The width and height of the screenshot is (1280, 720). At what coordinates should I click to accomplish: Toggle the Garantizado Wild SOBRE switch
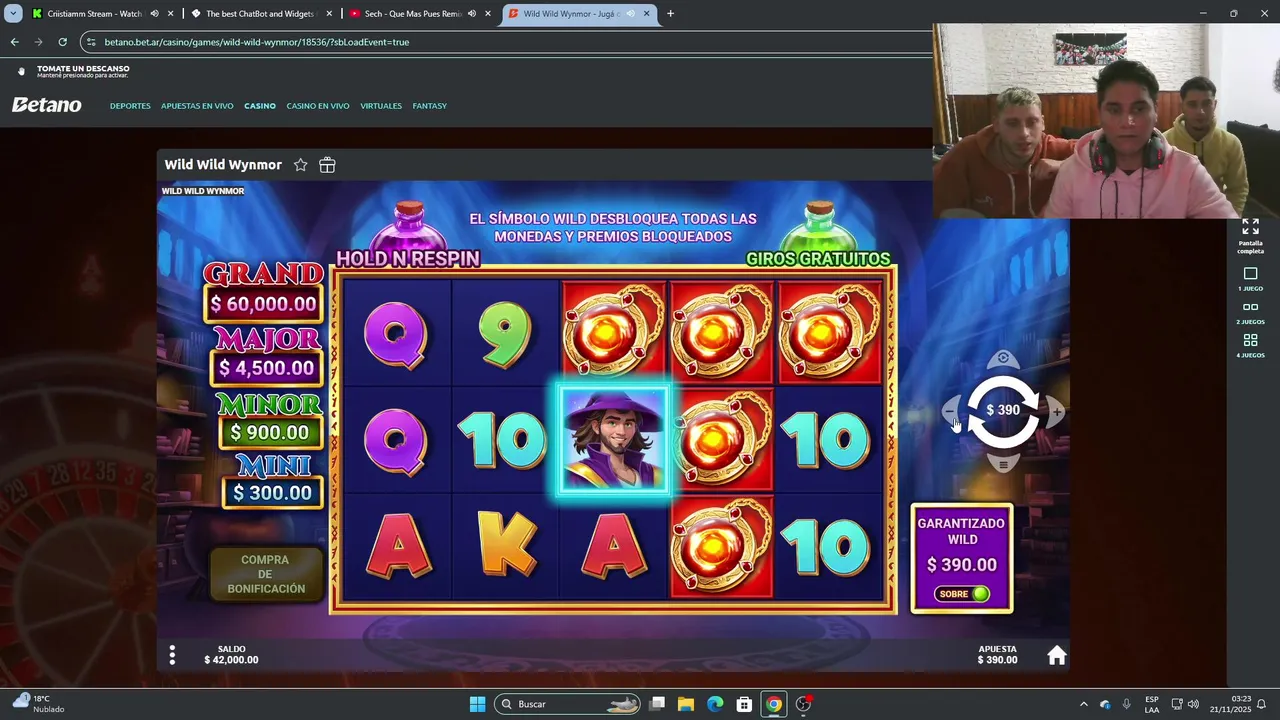point(962,594)
